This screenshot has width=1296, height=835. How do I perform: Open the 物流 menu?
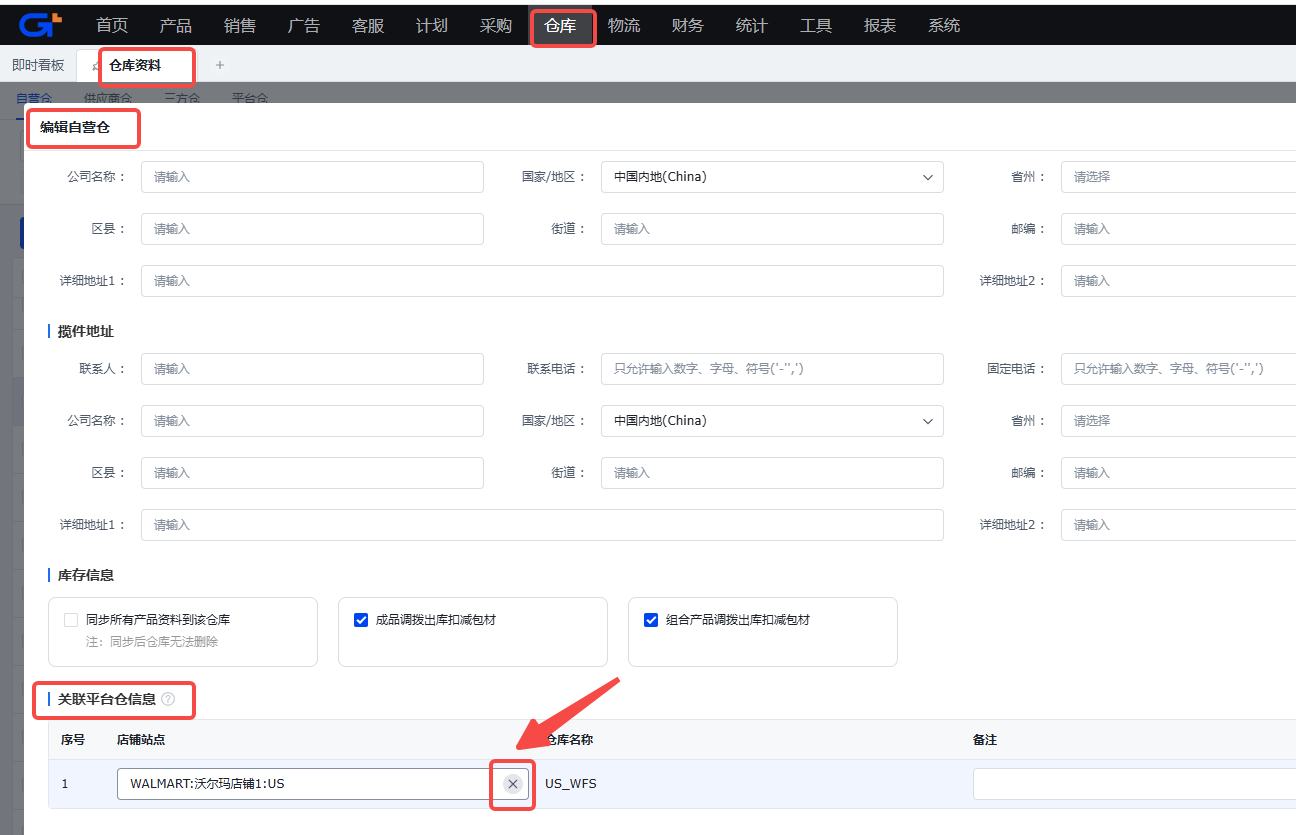(624, 26)
